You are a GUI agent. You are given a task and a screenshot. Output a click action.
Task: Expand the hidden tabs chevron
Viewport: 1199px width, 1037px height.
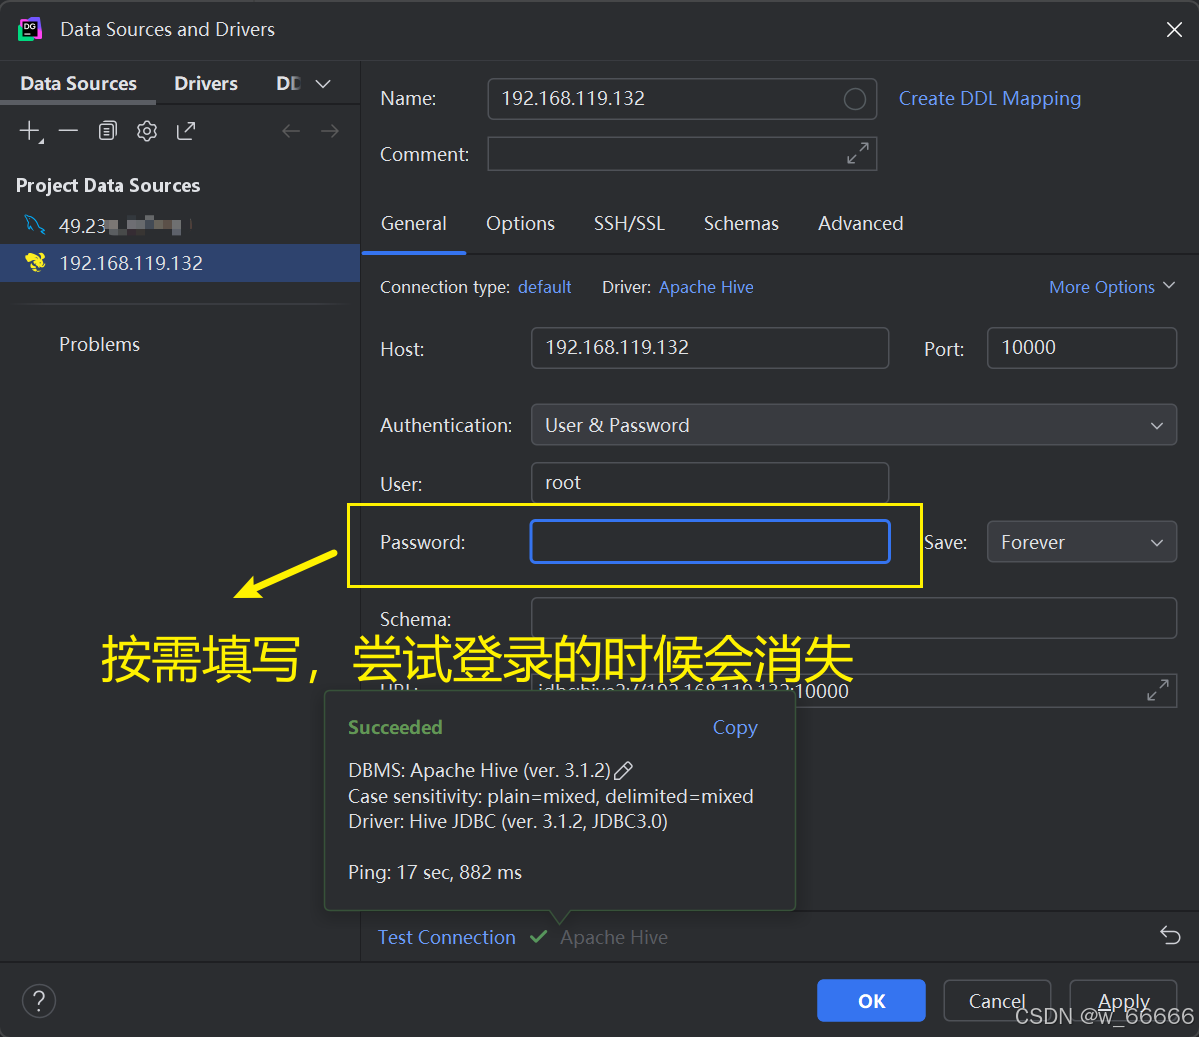tap(323, 84)
